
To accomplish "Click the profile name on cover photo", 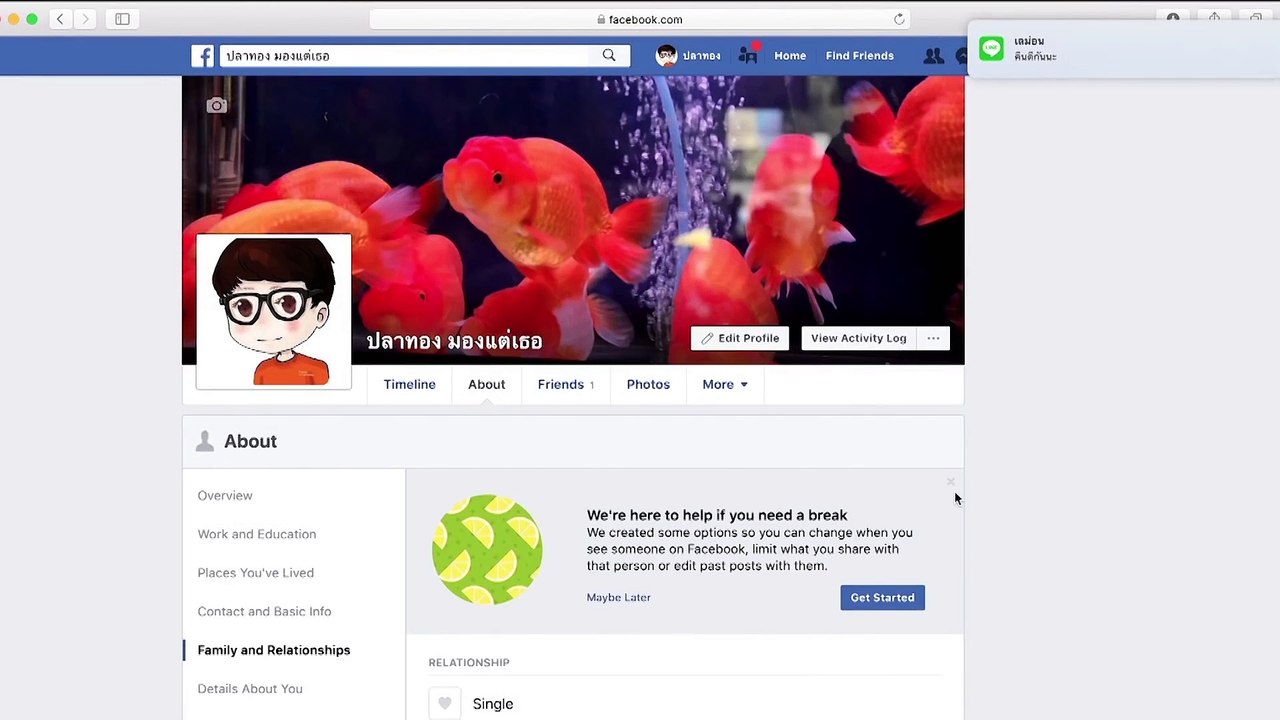I will pyautogui.click(x=454, y=341).
